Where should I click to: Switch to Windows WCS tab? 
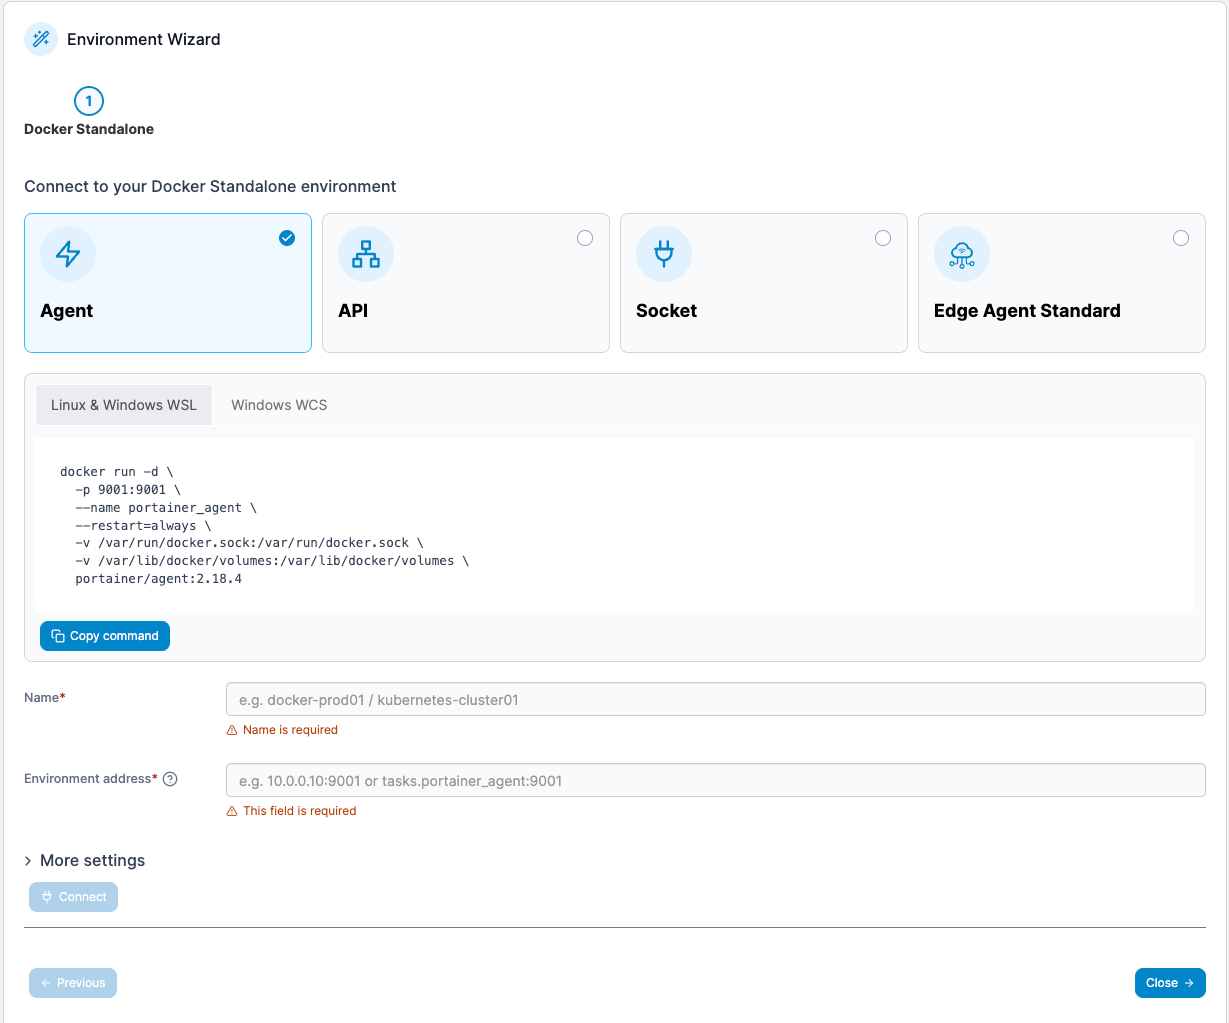tap(279, 405)
